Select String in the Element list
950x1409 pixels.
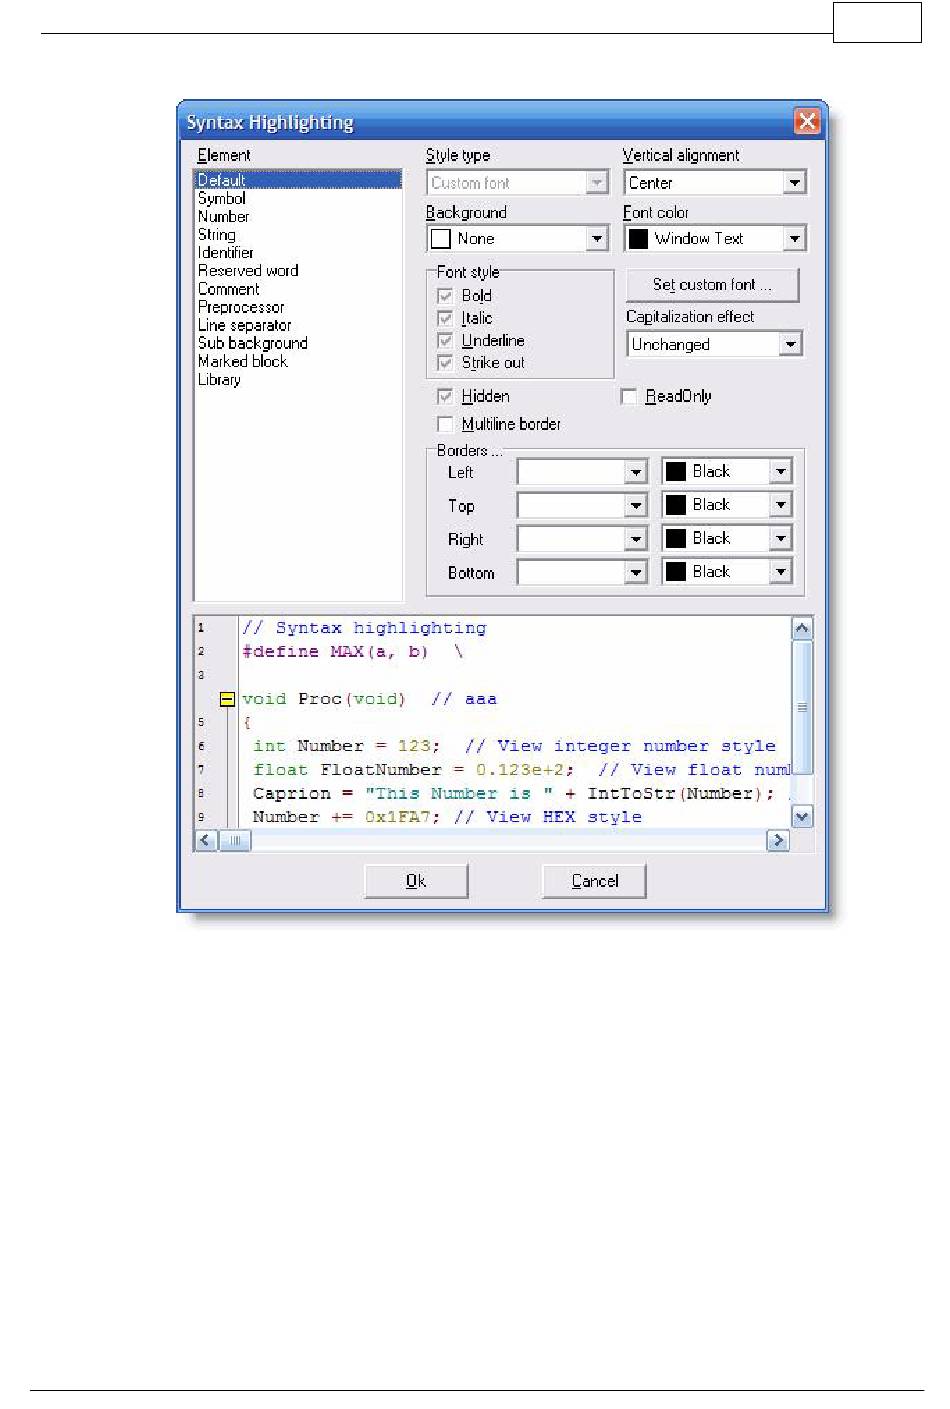click(x=217, y=234)
